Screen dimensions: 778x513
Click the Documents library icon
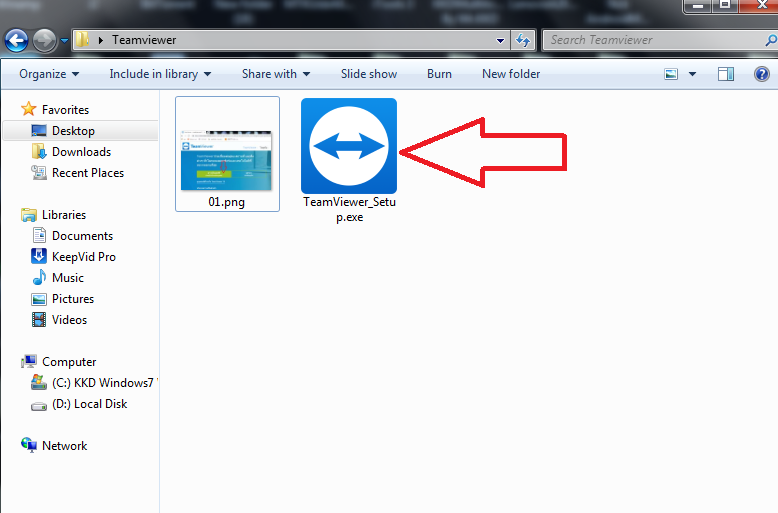(39, 235)
